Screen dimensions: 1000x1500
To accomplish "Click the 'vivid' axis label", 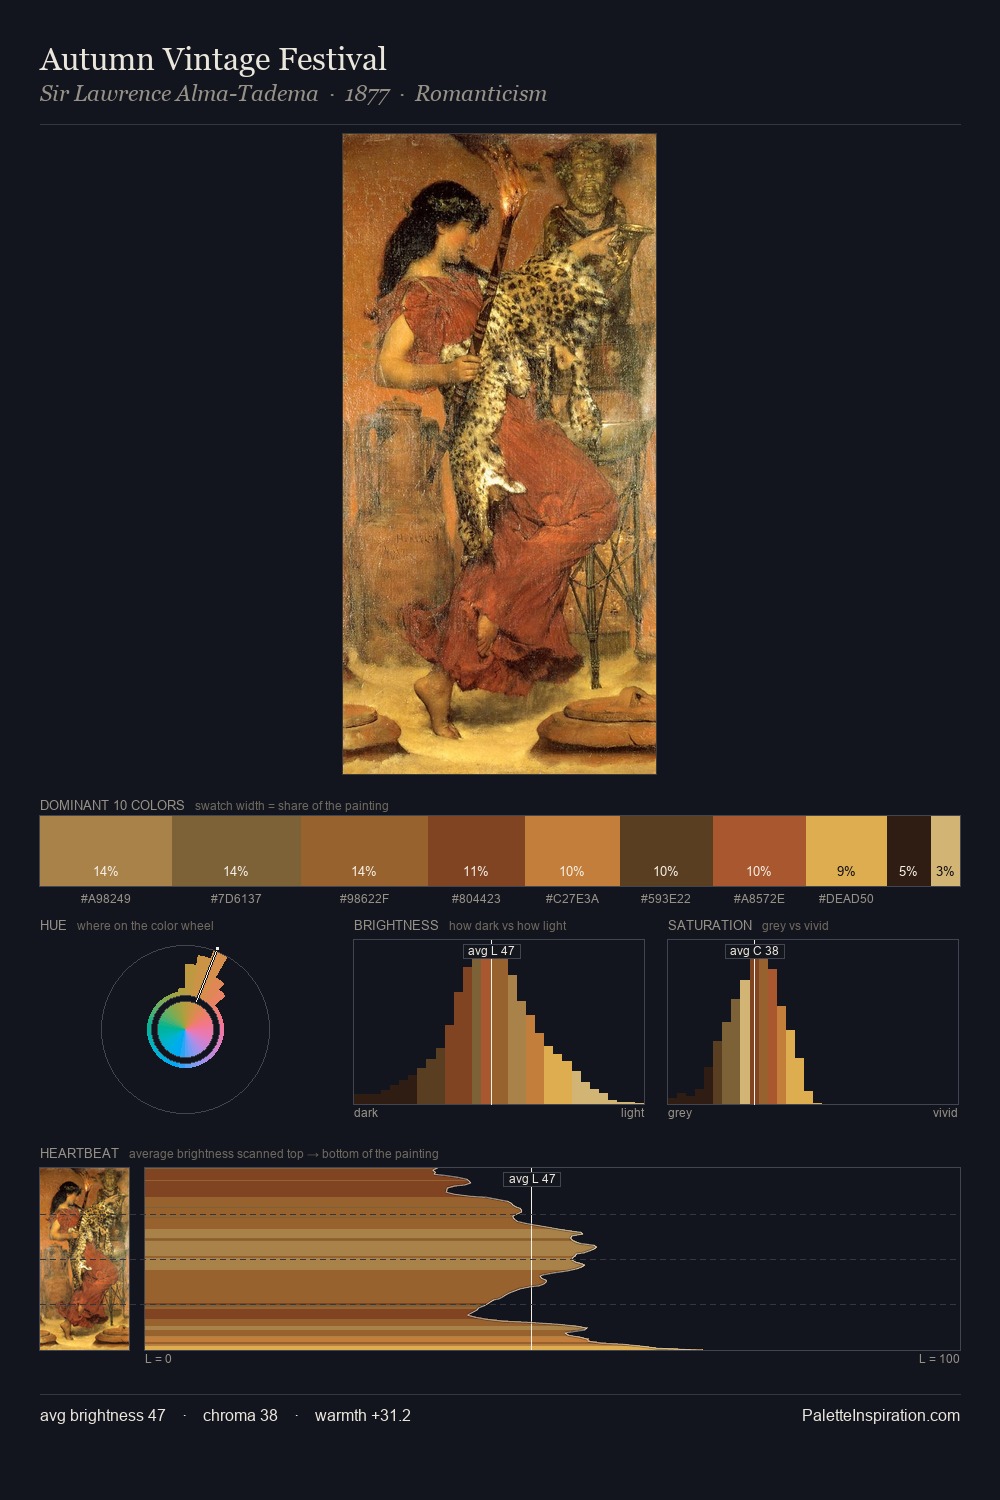I will tap(945, 1113).
